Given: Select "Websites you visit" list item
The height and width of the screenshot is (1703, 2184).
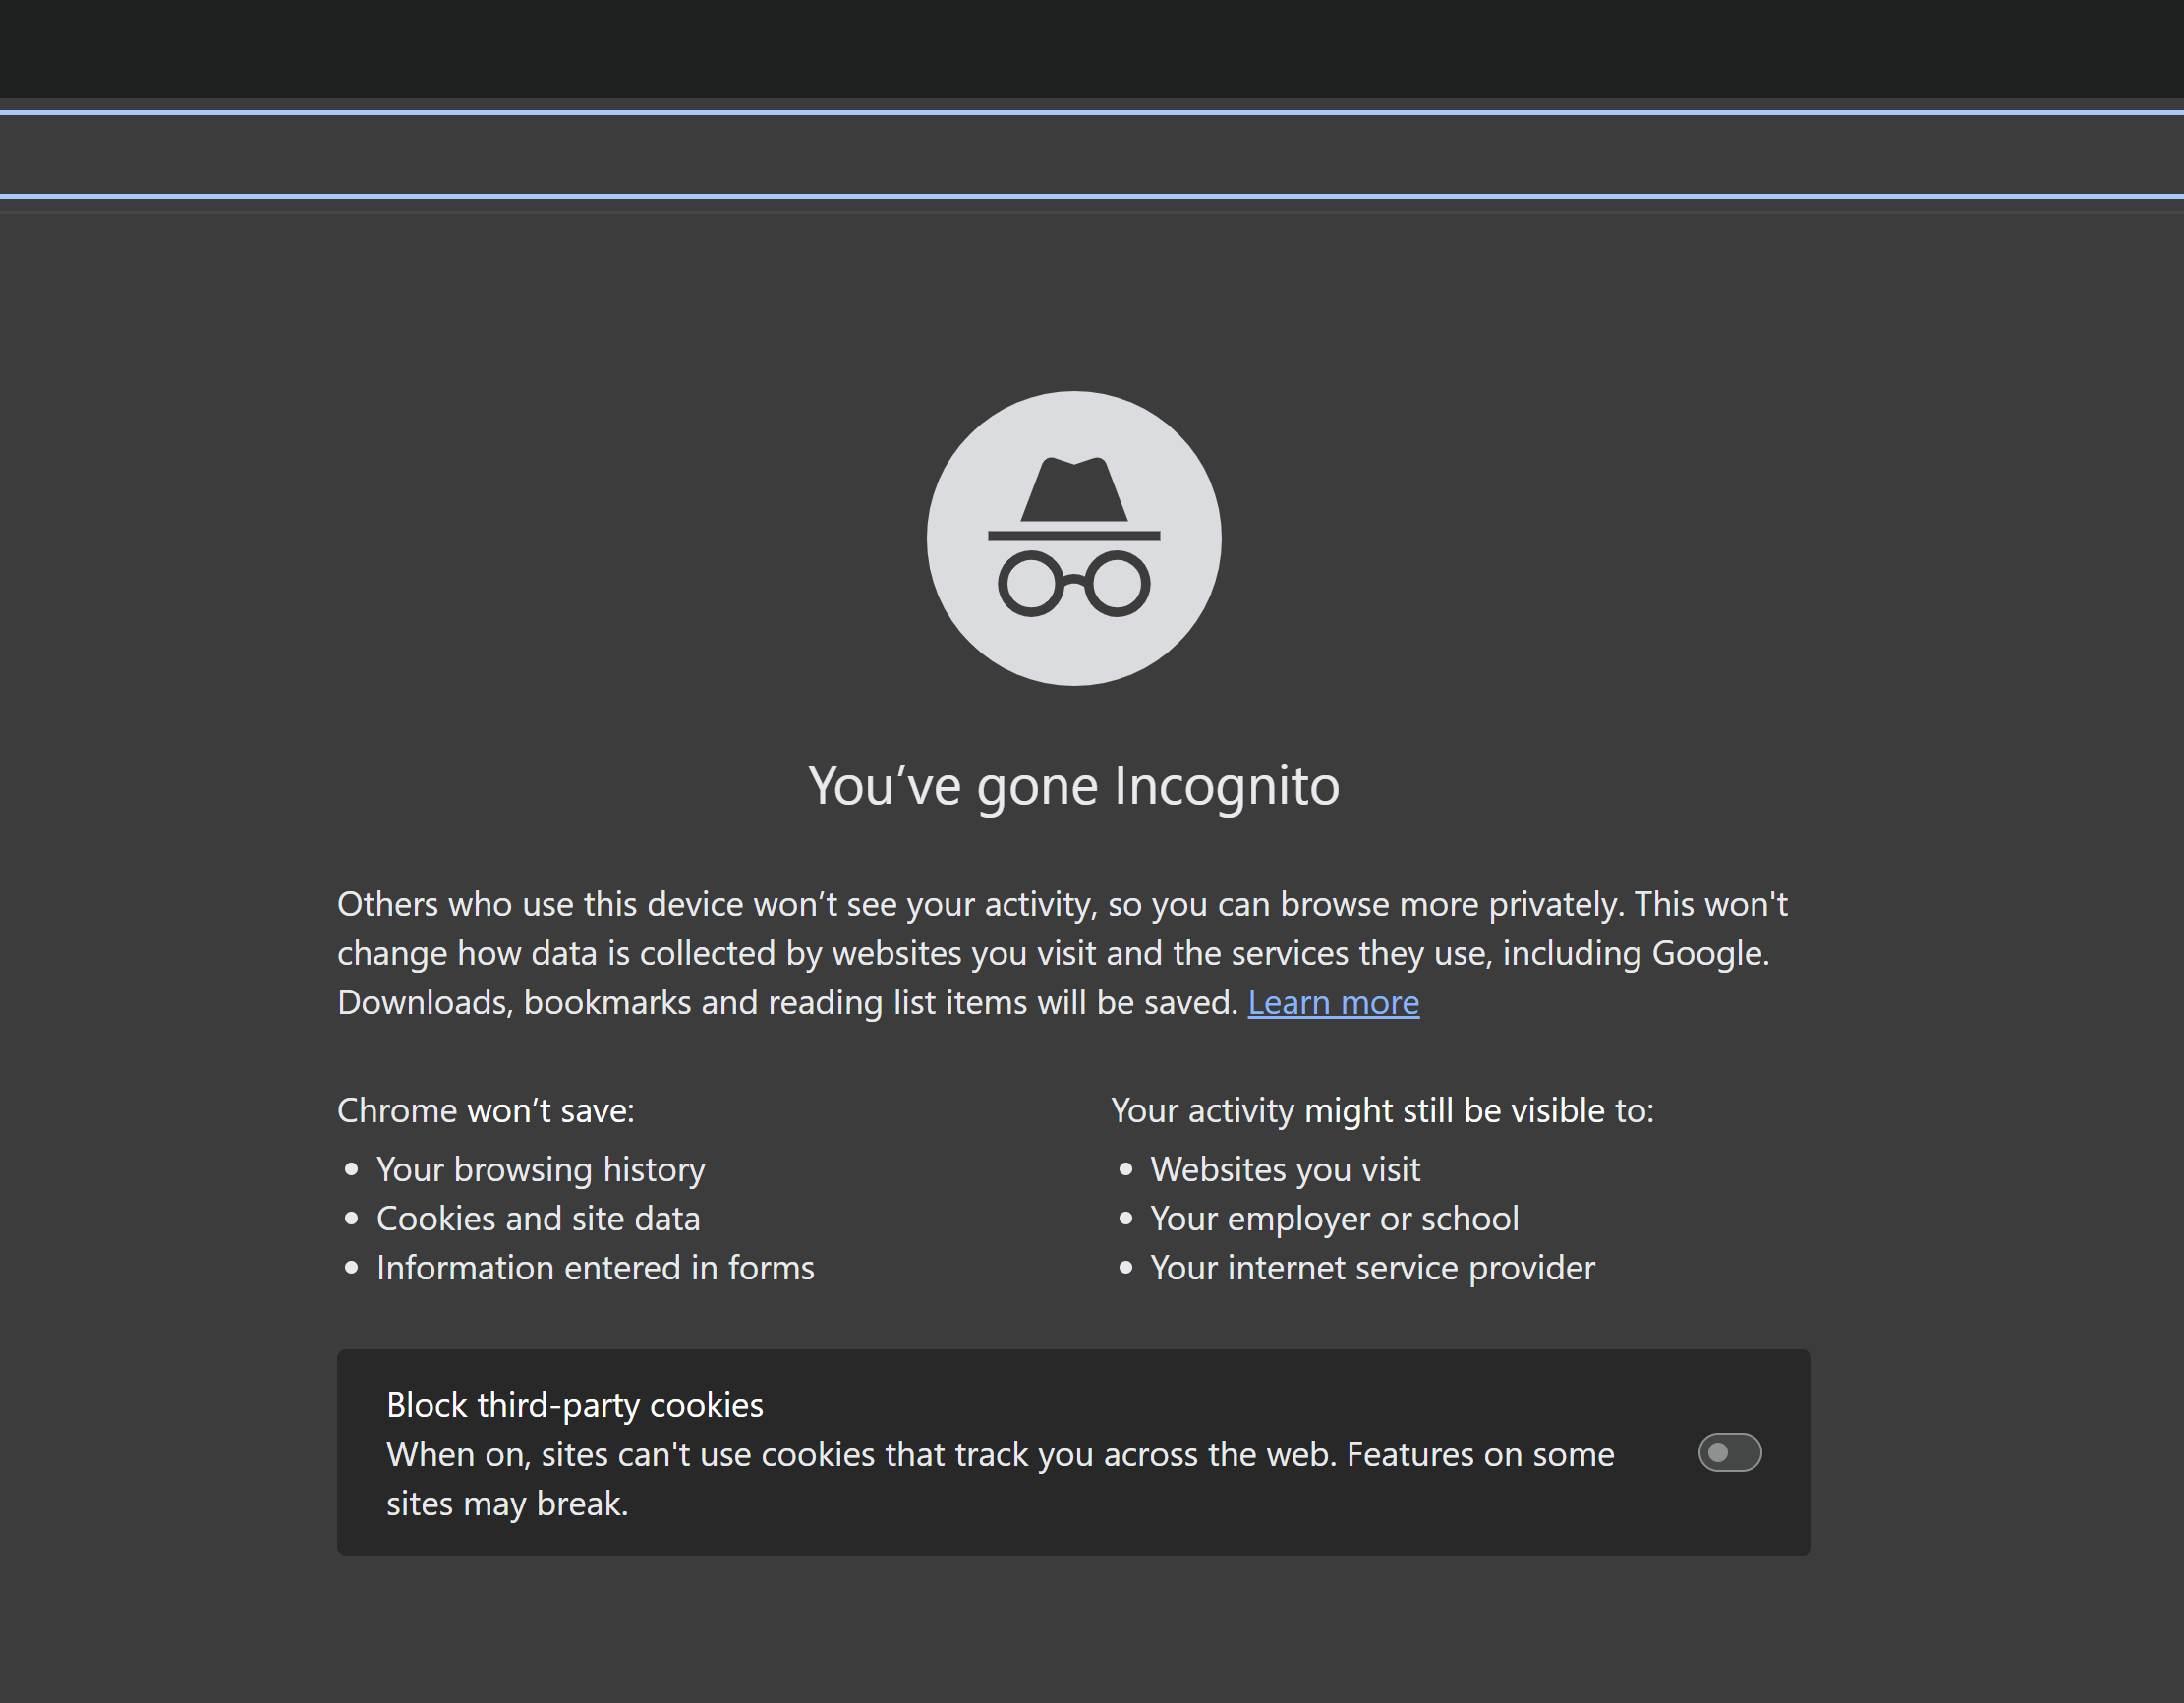Looking at the screenshot, I should (1284, 1169).
